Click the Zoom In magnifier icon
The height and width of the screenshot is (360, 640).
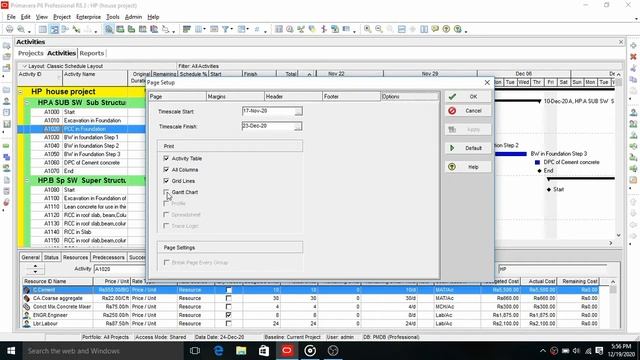coord(368,29)
